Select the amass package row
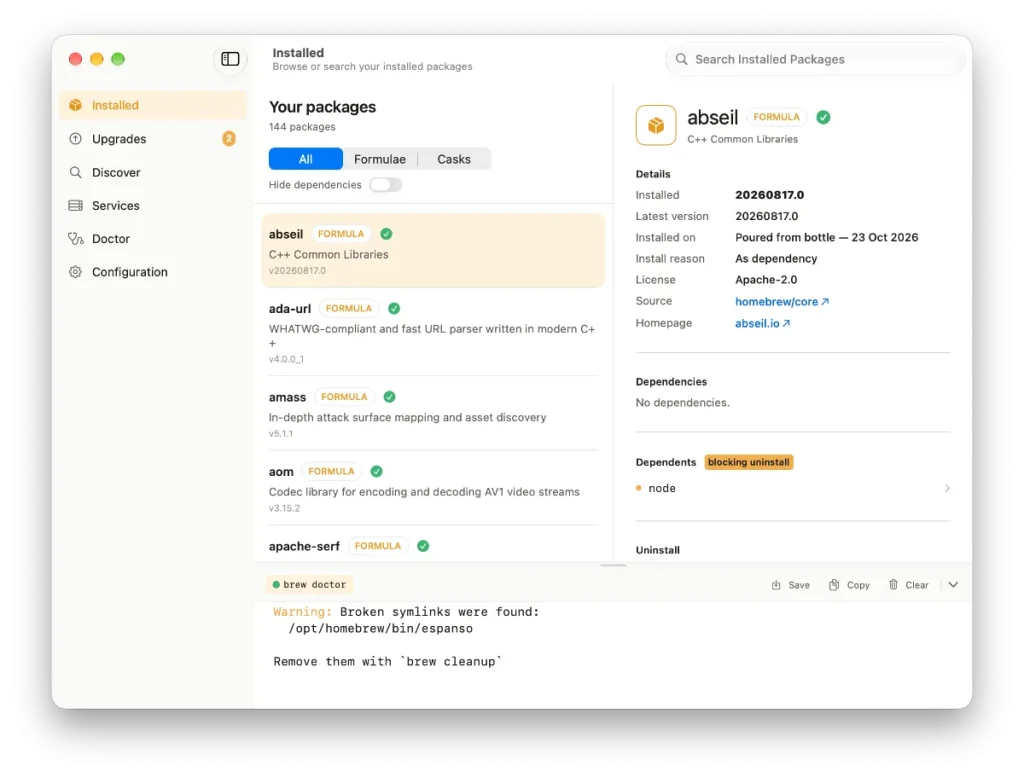Screen dimensions: 1024x777 pyautogui.click(x=433, y=414)
